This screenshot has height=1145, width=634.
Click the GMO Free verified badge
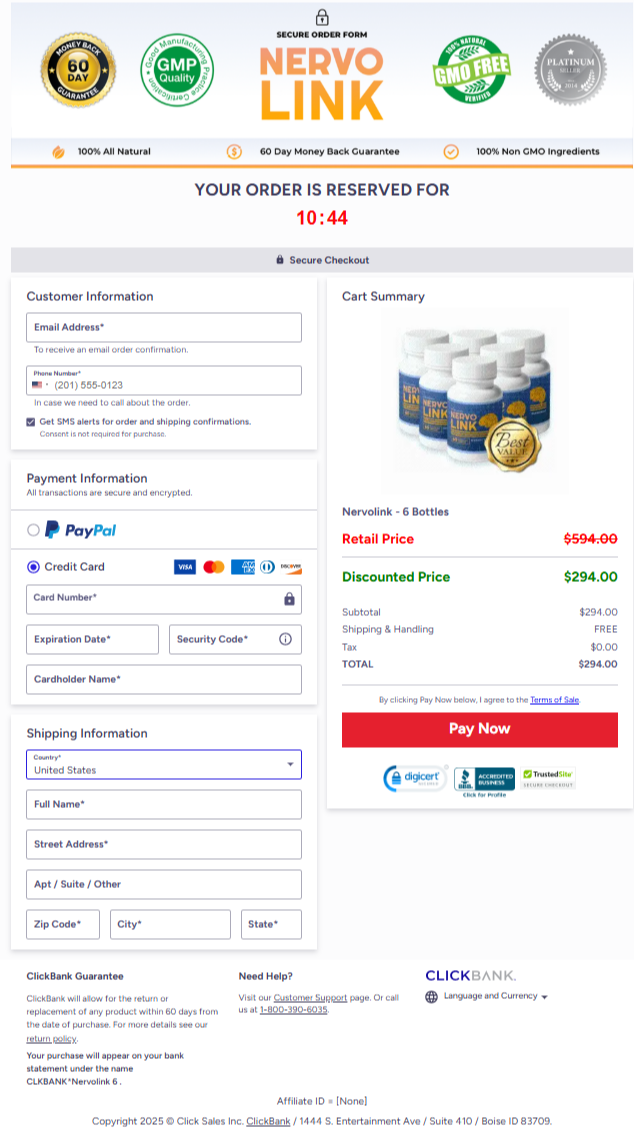pyautogui.click(x=470, y=72)
